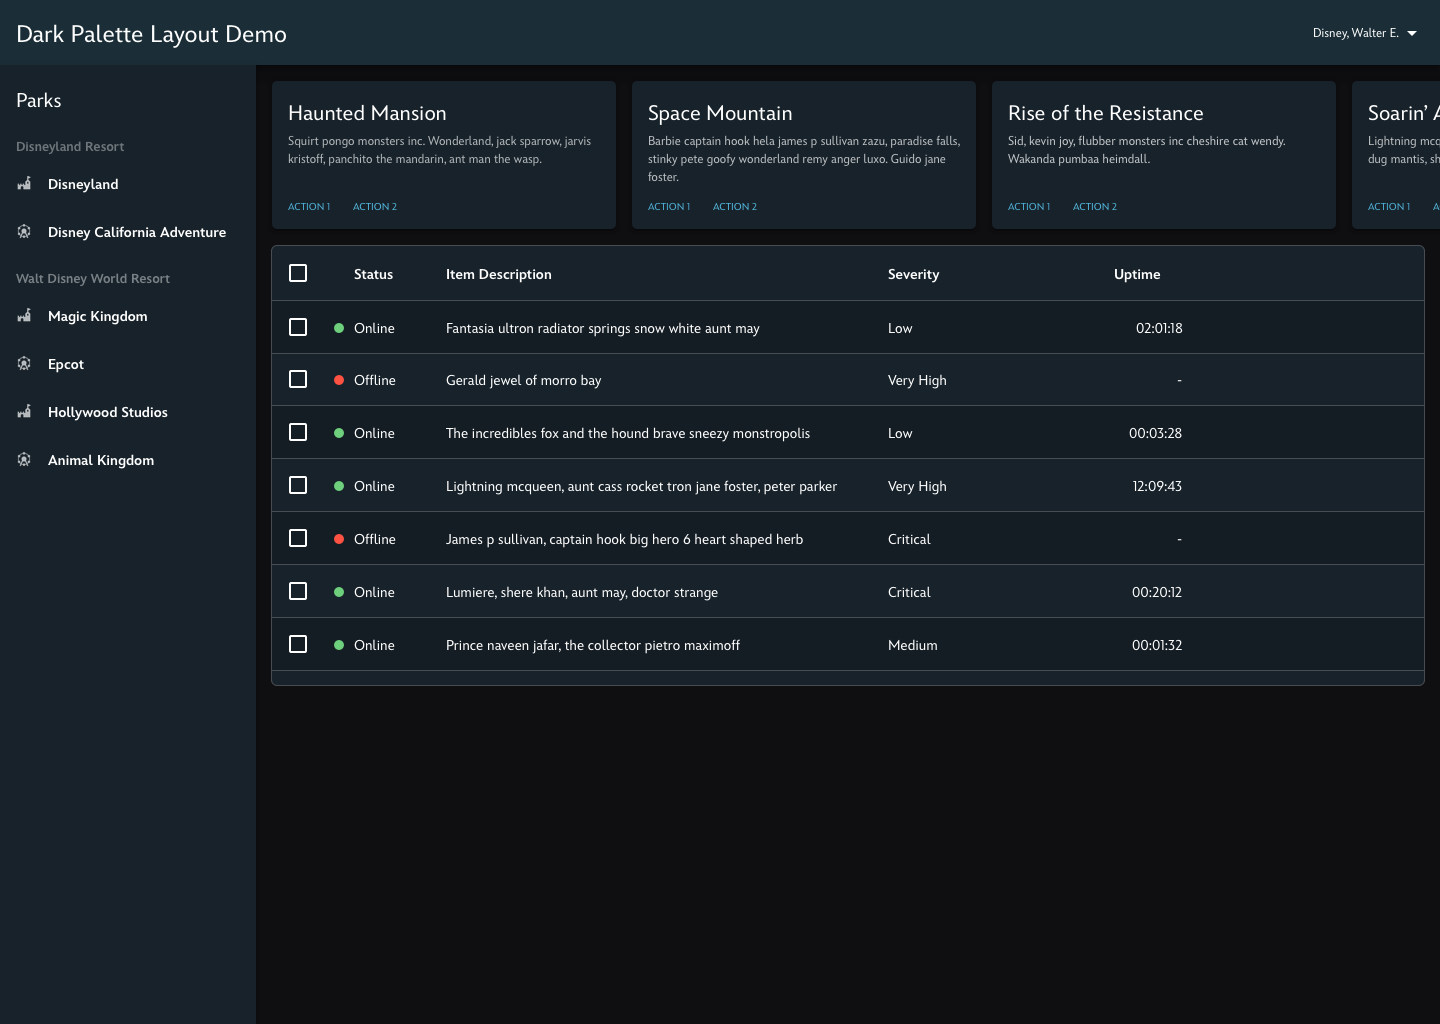Tick the Lightning mcqueen row checkbox
This screenshot has width=1440, height=1024.
pyautogui.click(x=298, y=485)
